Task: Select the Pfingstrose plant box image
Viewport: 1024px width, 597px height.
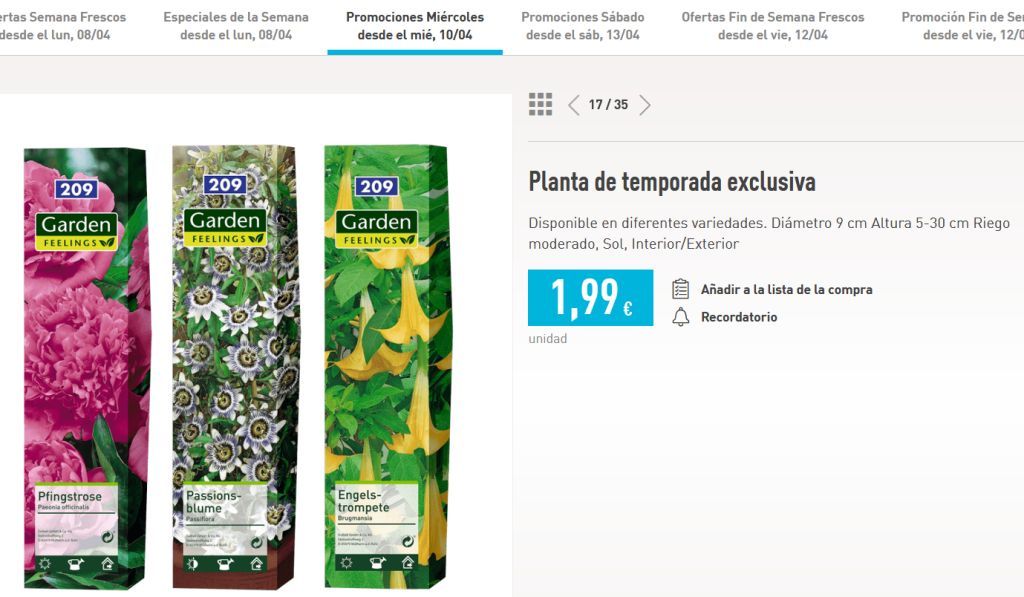Action: click(x=86, y=368)
